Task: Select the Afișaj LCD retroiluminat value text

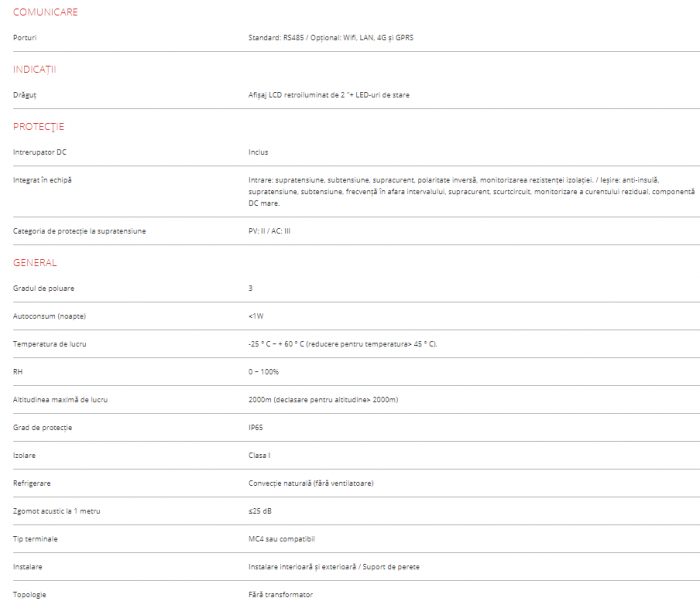Action: click(329, 95)
